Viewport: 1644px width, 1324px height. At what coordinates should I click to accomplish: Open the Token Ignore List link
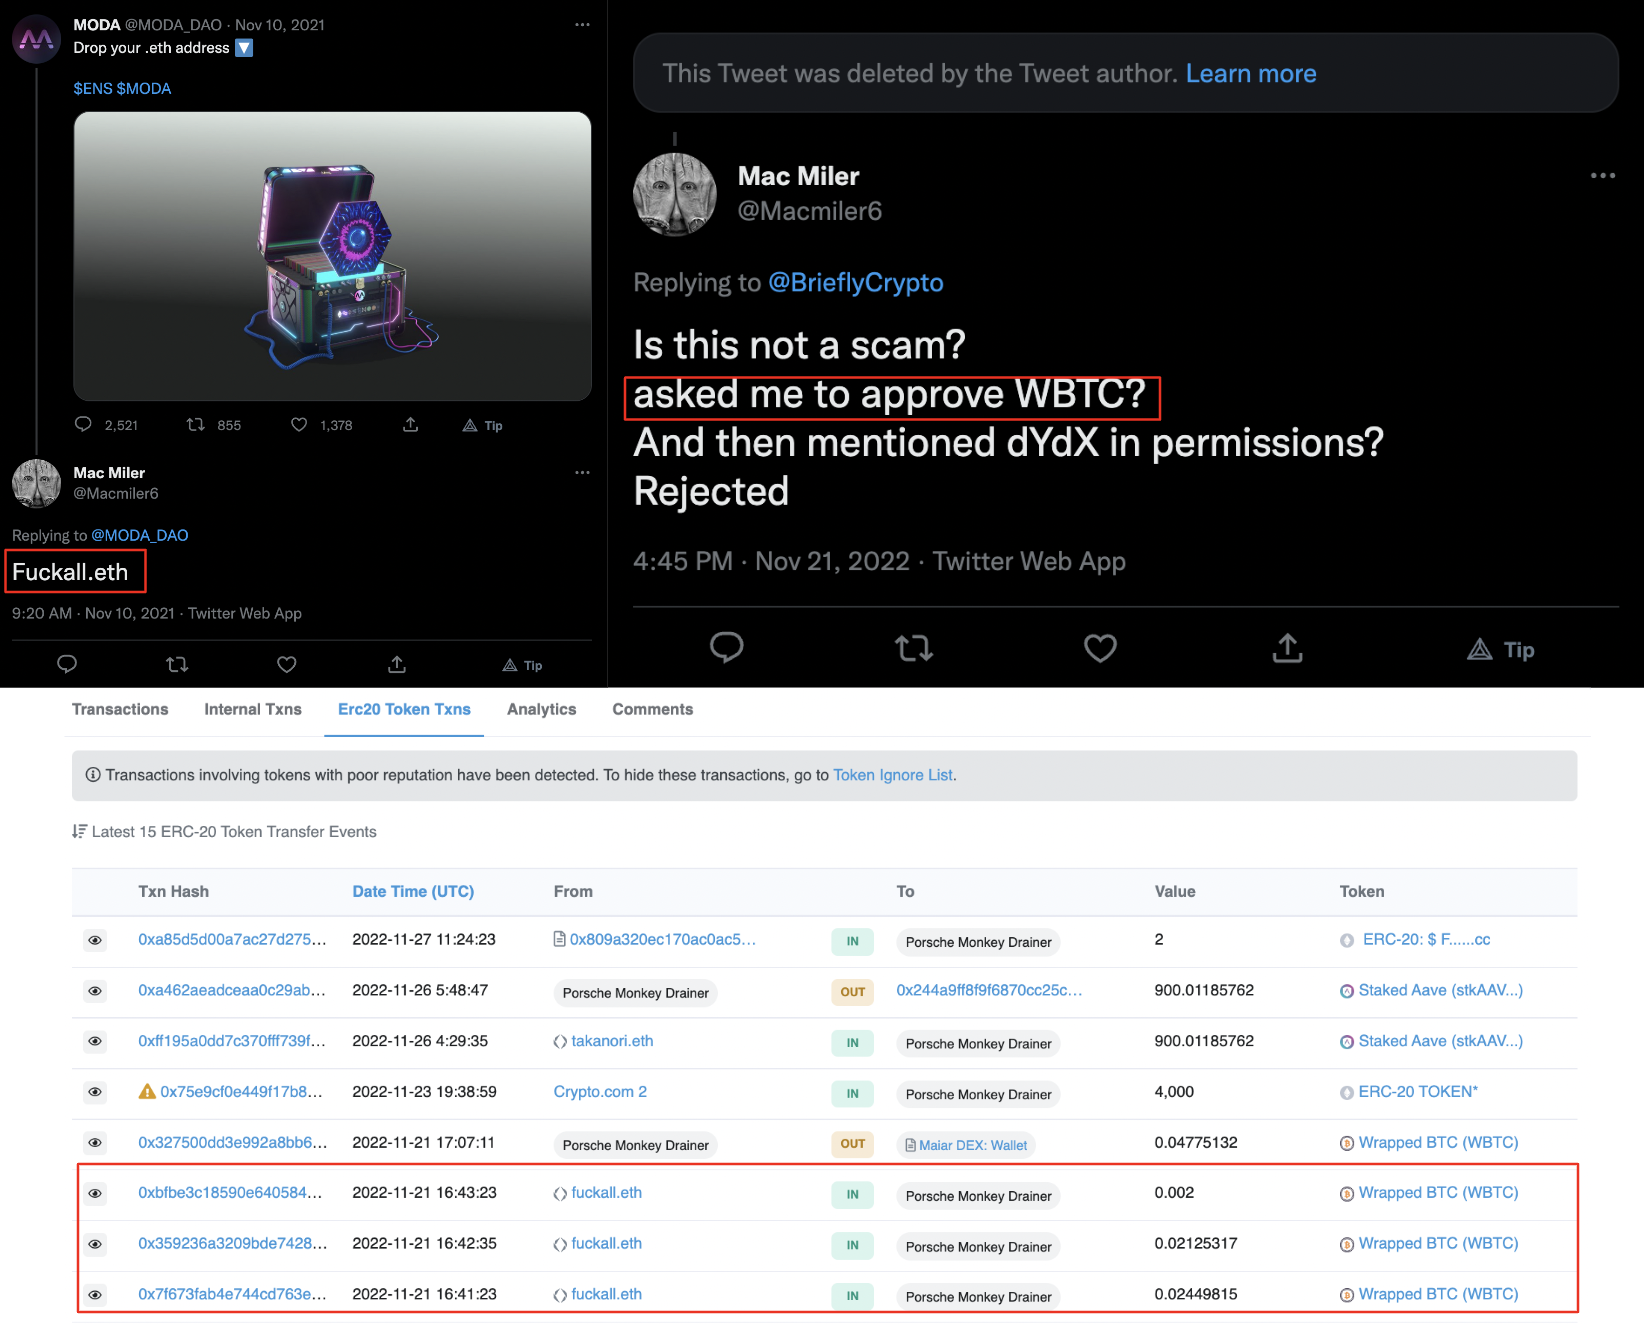pos(893,775)
